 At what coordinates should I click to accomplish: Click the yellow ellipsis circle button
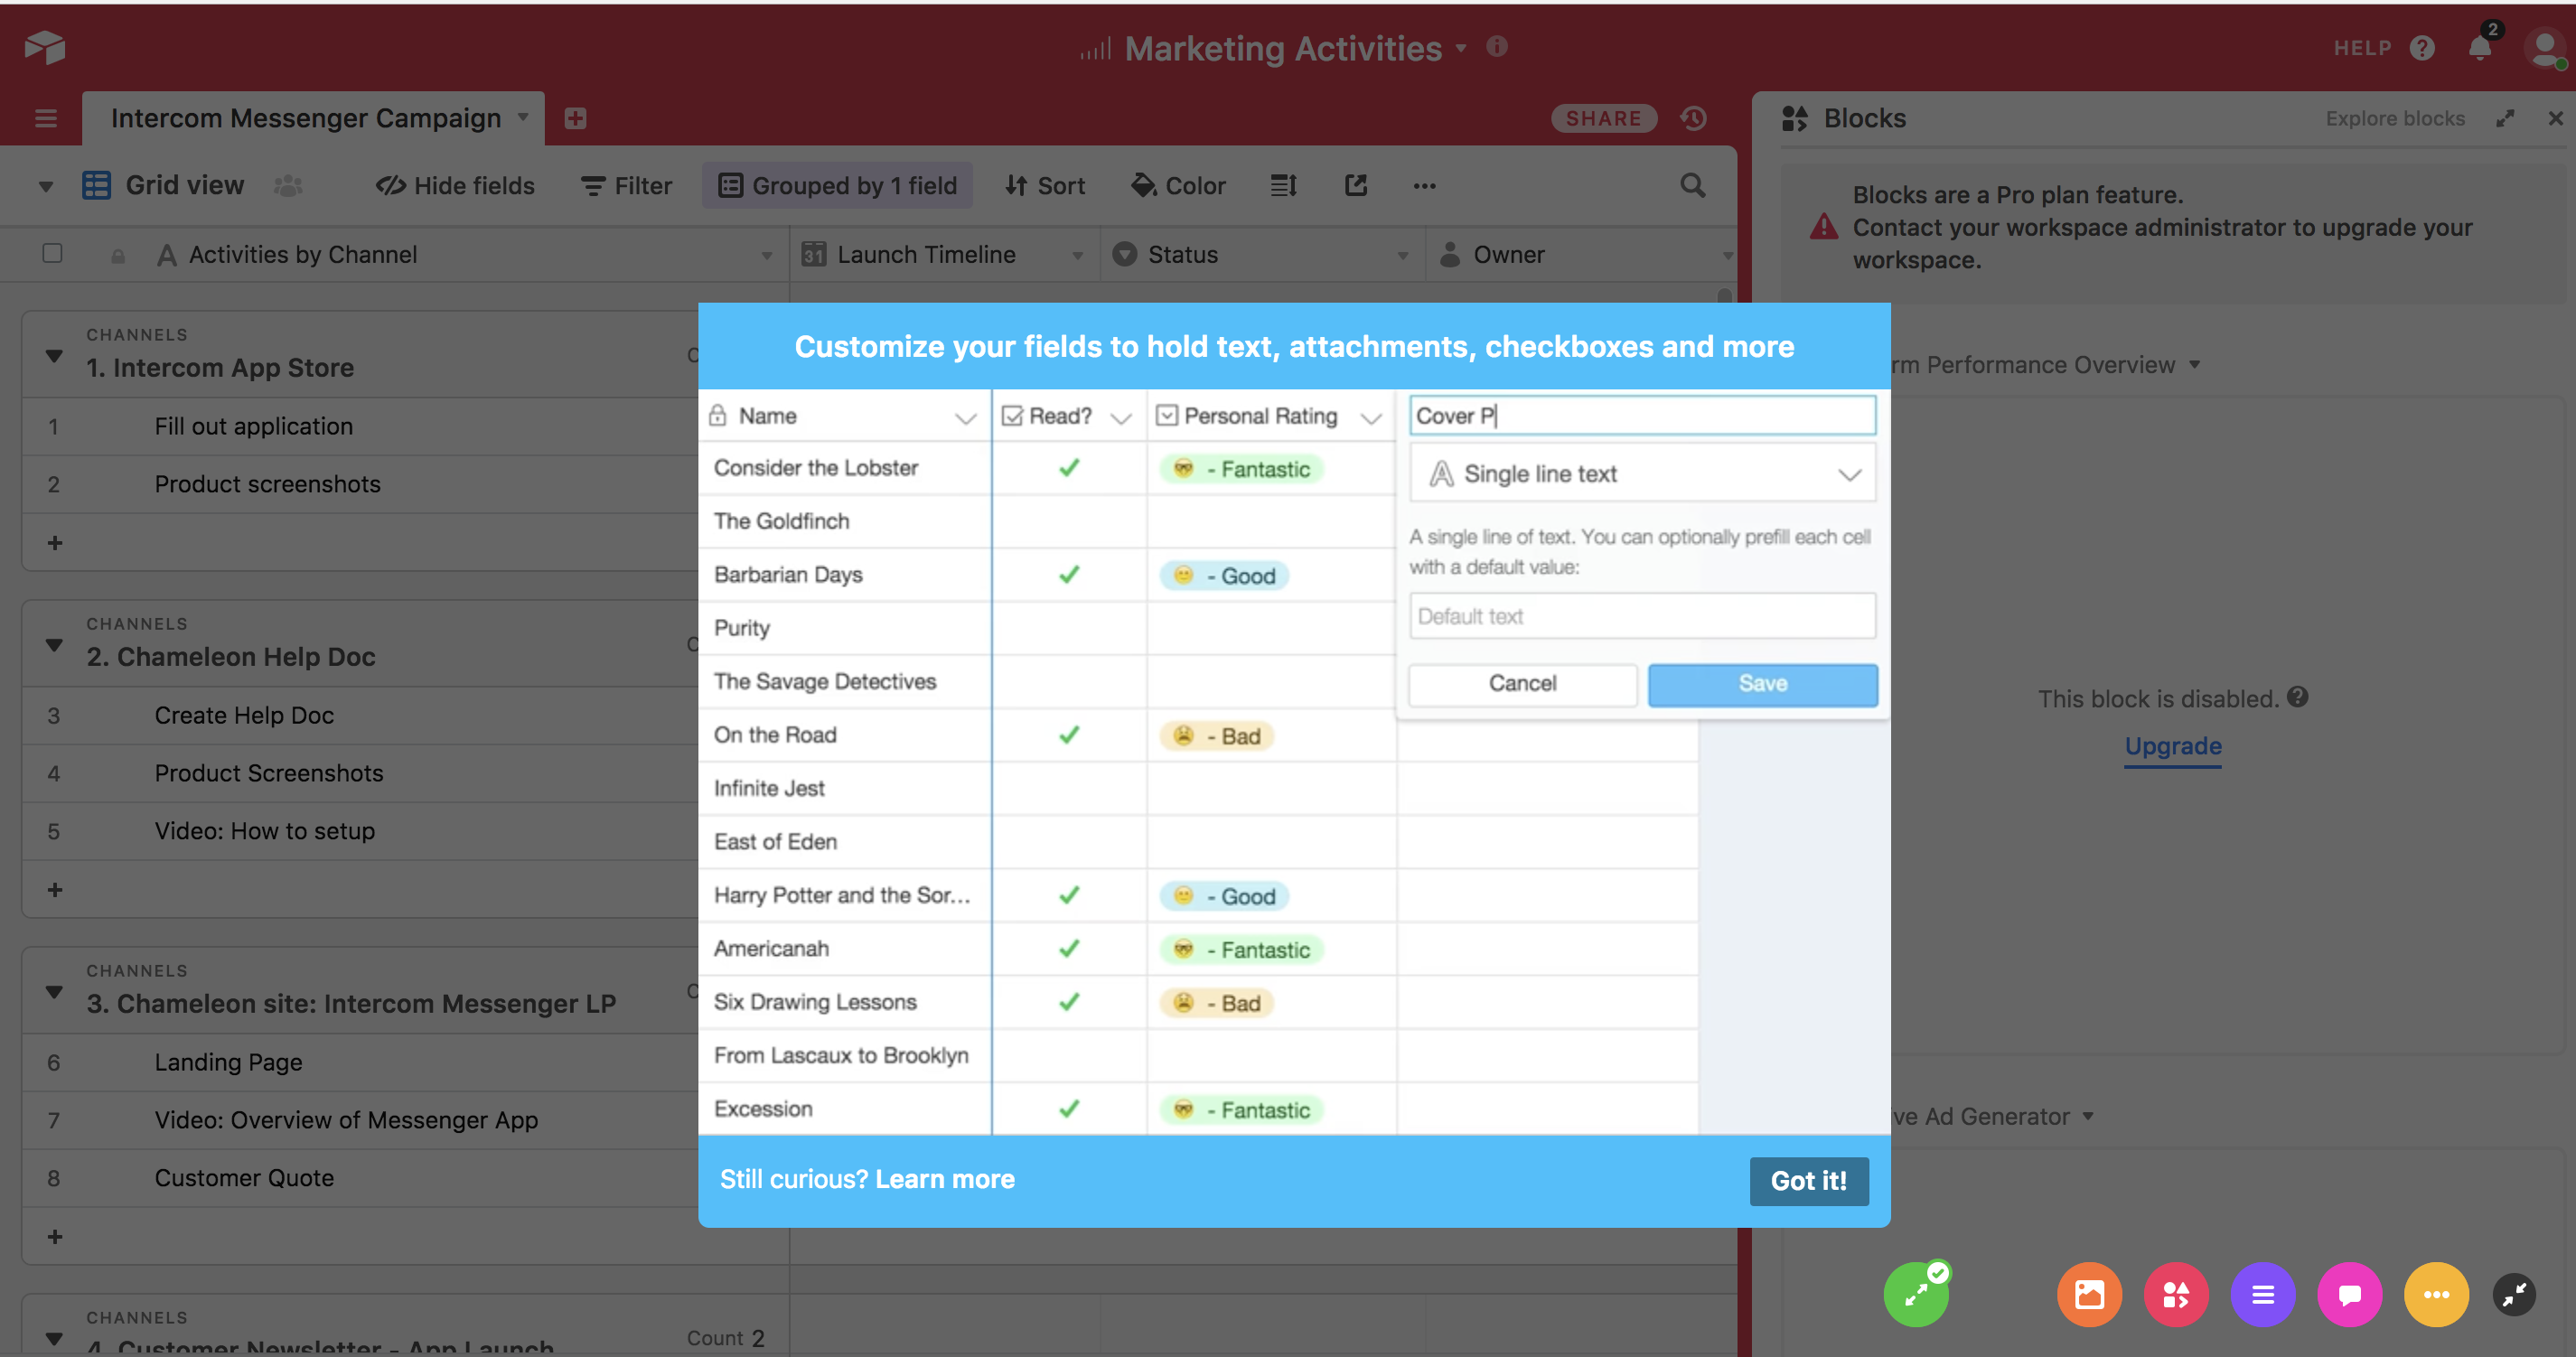click(2437, 1295)
